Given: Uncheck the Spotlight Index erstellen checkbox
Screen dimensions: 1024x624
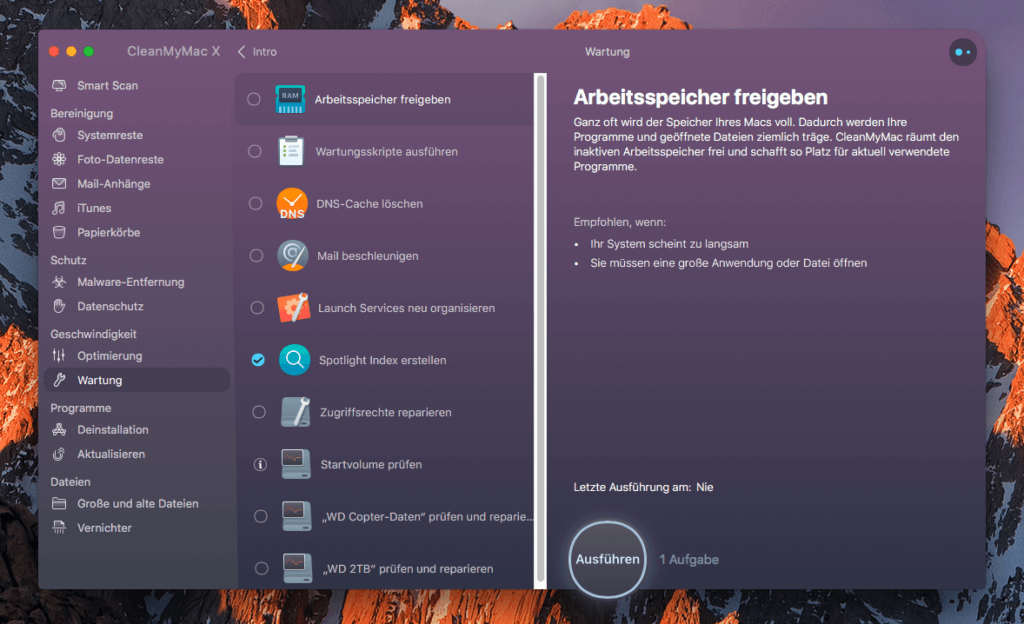Looking at the screenshot, I should 256,360.
